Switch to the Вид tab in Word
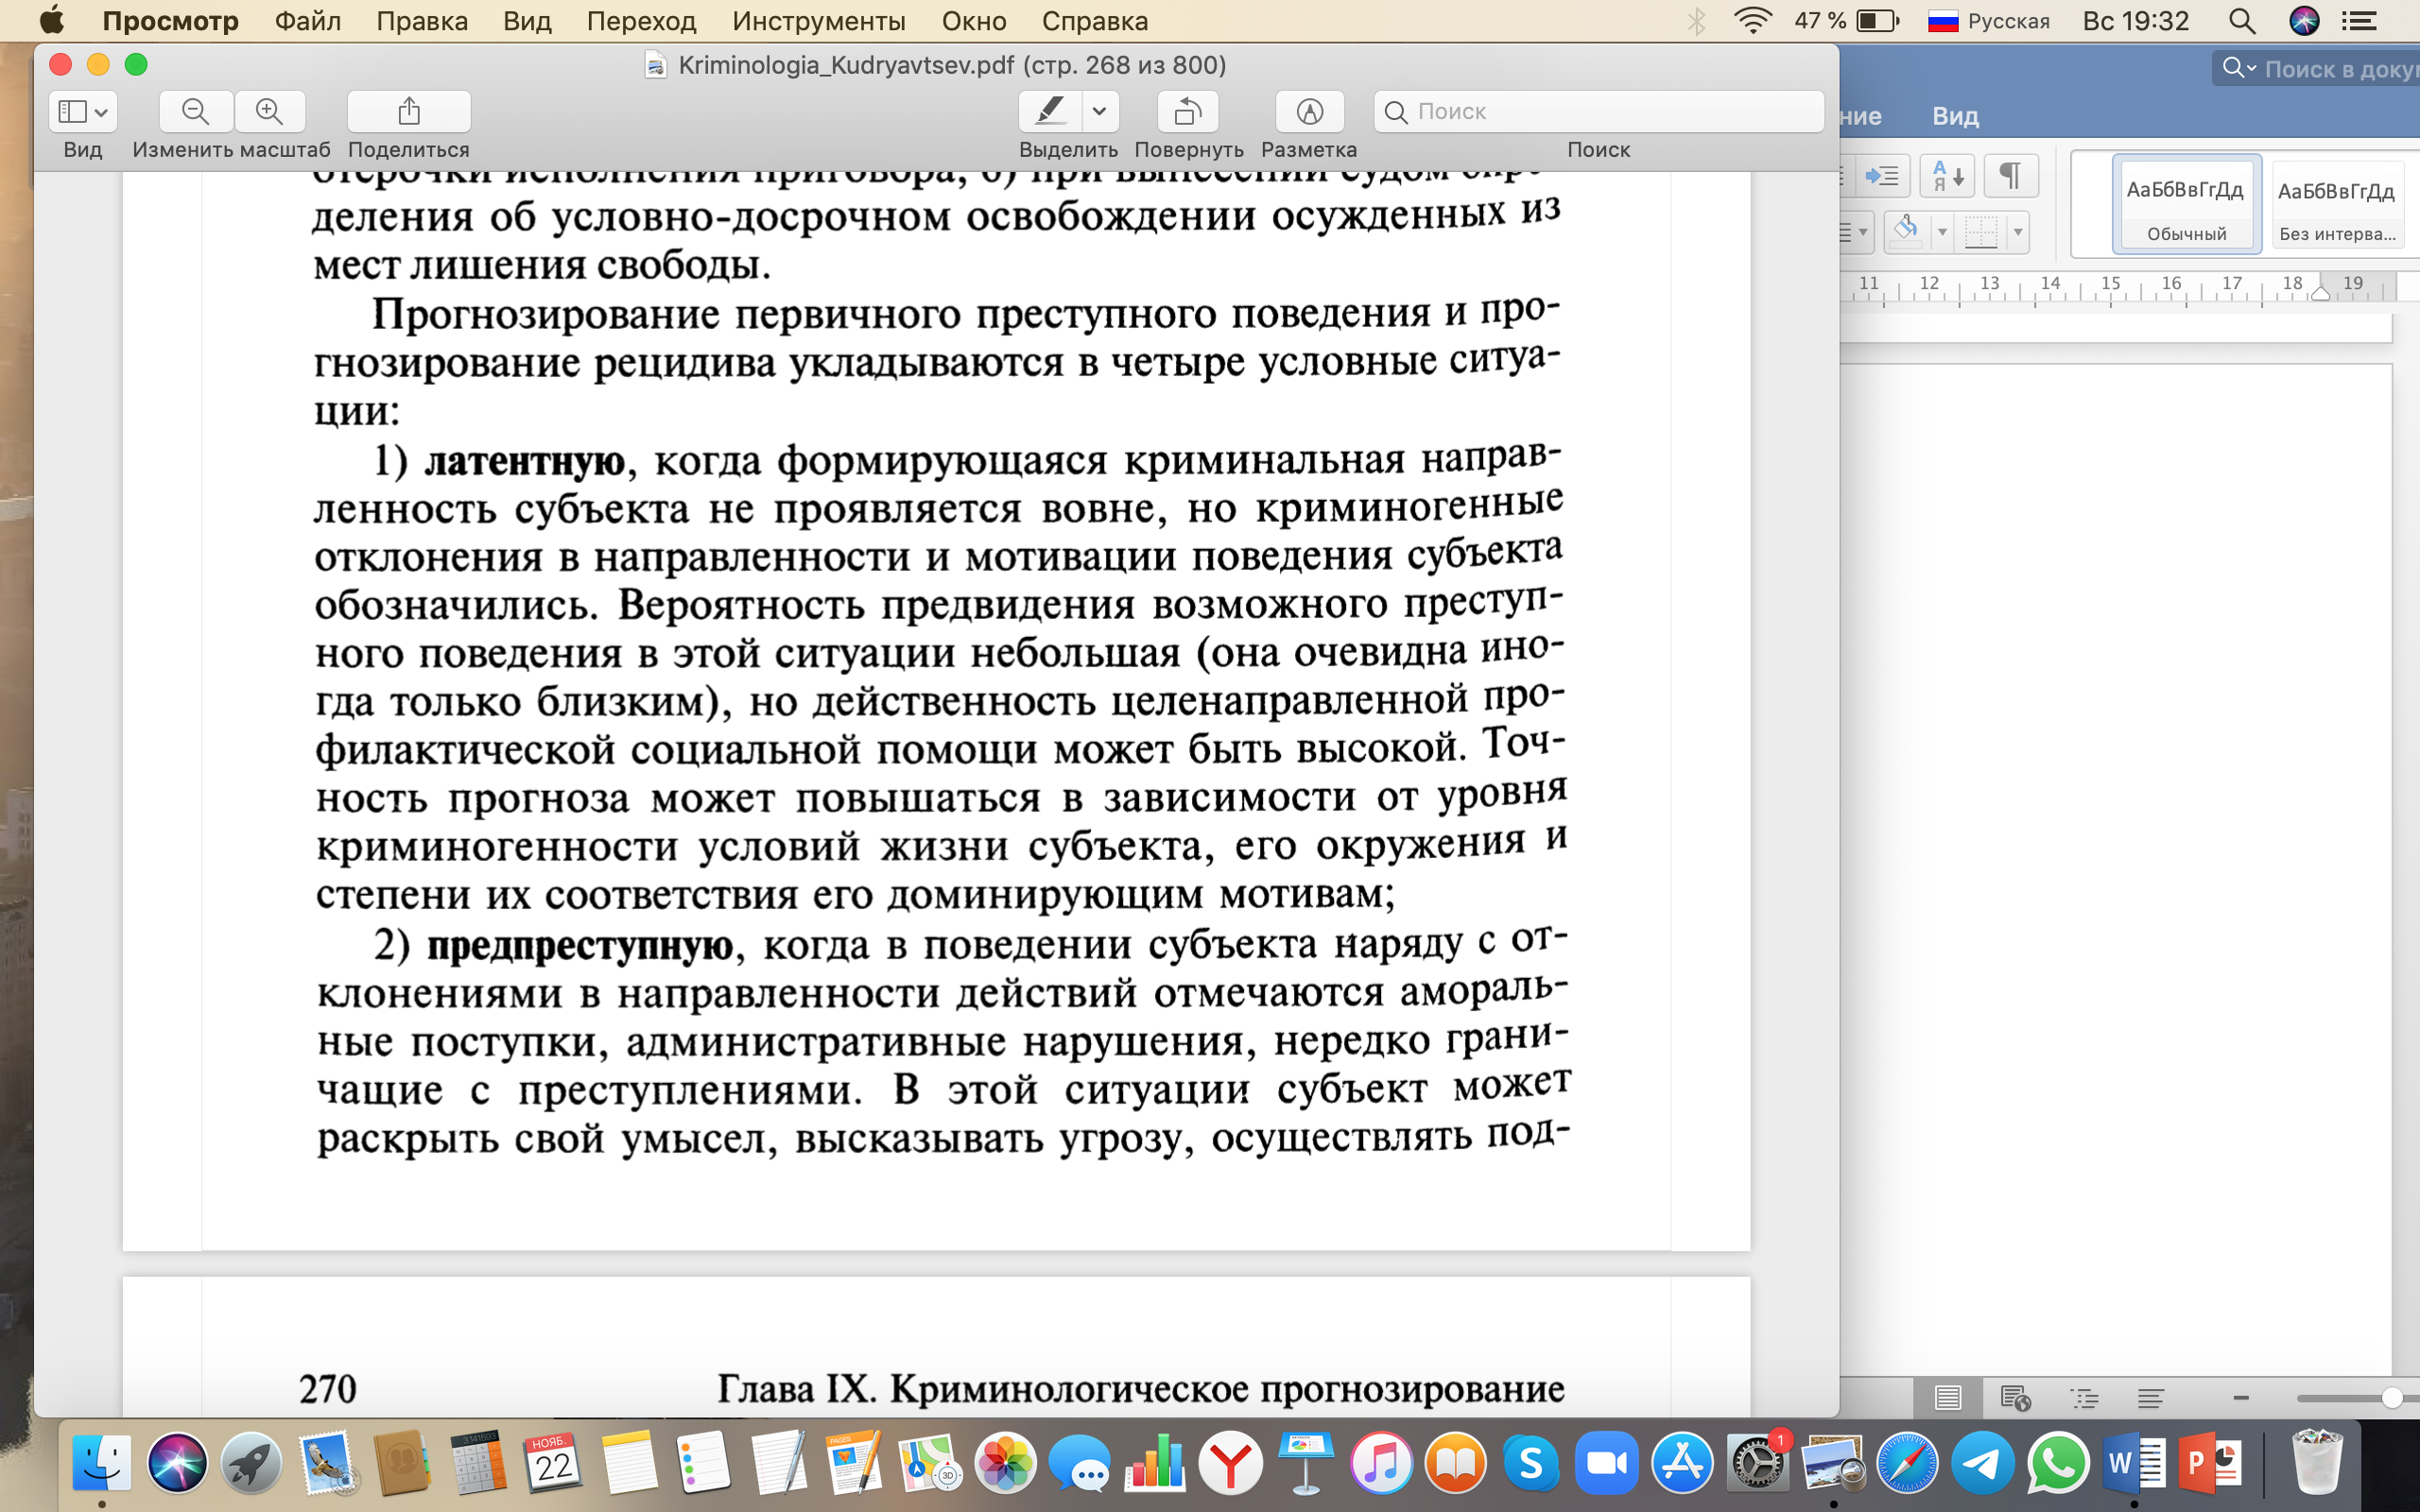Image resolution: width=2420 pixels, height=1512 pixels. tap(1955, 116)
